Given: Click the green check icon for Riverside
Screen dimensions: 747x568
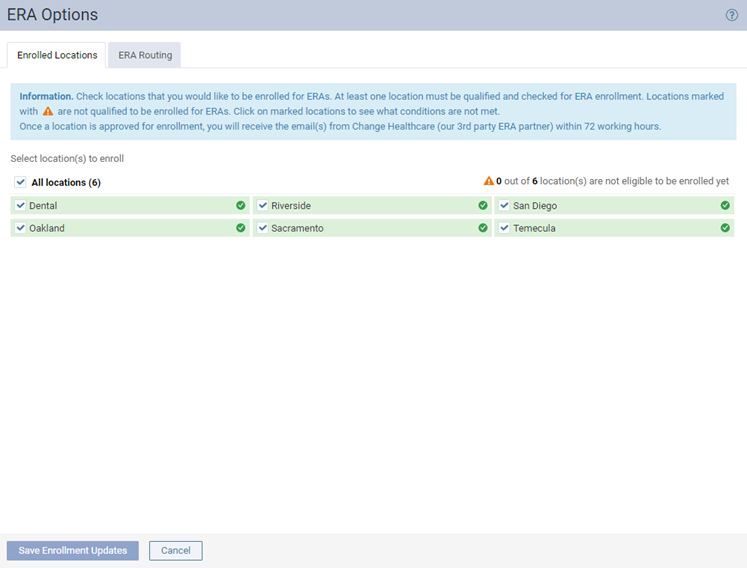Looking at the screenshot, I should [483, 205].
